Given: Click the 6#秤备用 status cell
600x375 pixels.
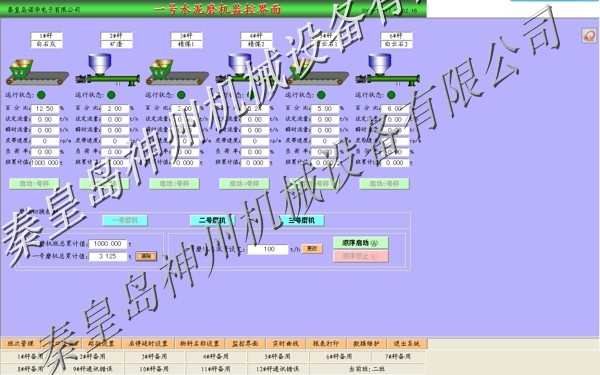Looking at the screenshot, I should click(x=340, y=357).
